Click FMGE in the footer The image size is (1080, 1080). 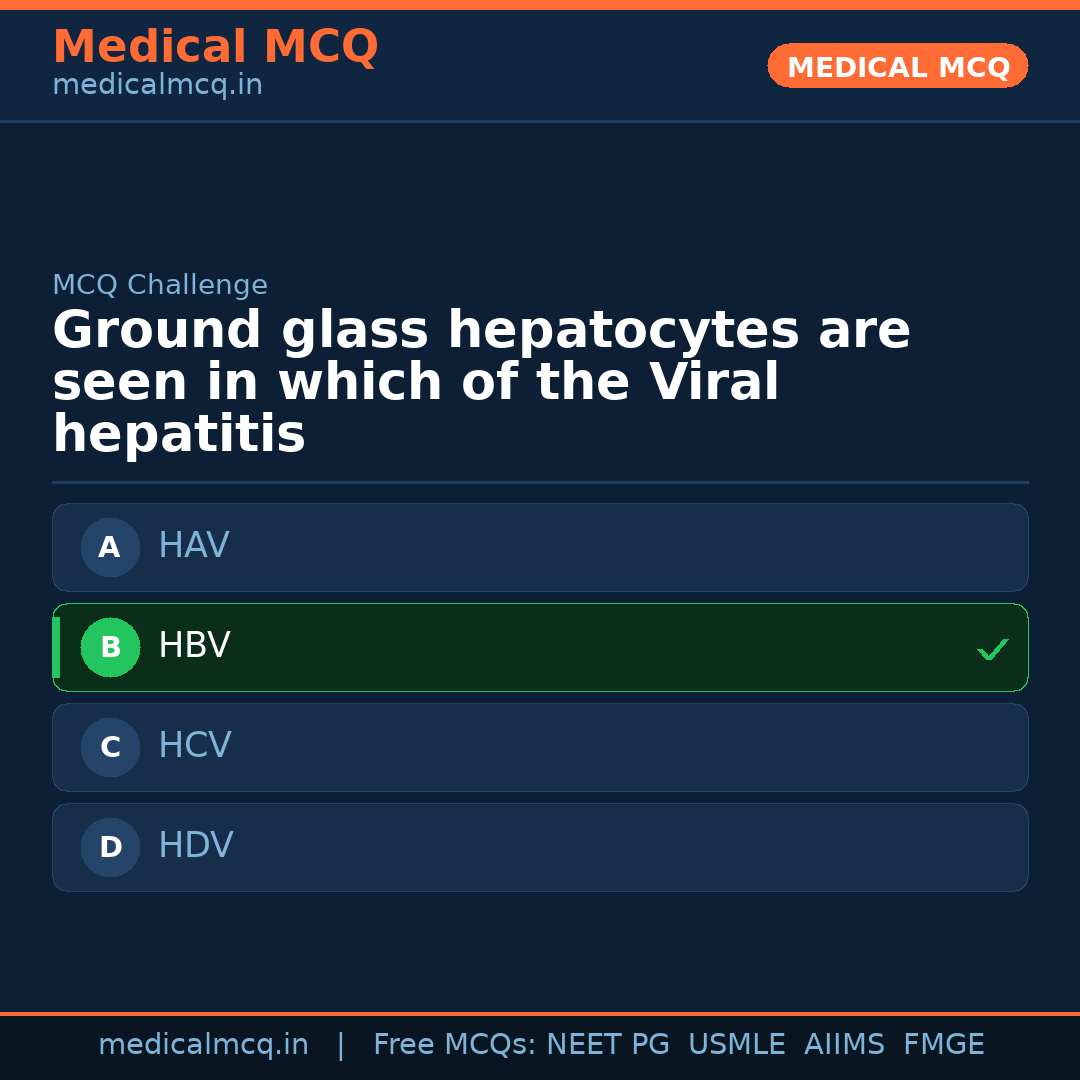(943, 1045)
